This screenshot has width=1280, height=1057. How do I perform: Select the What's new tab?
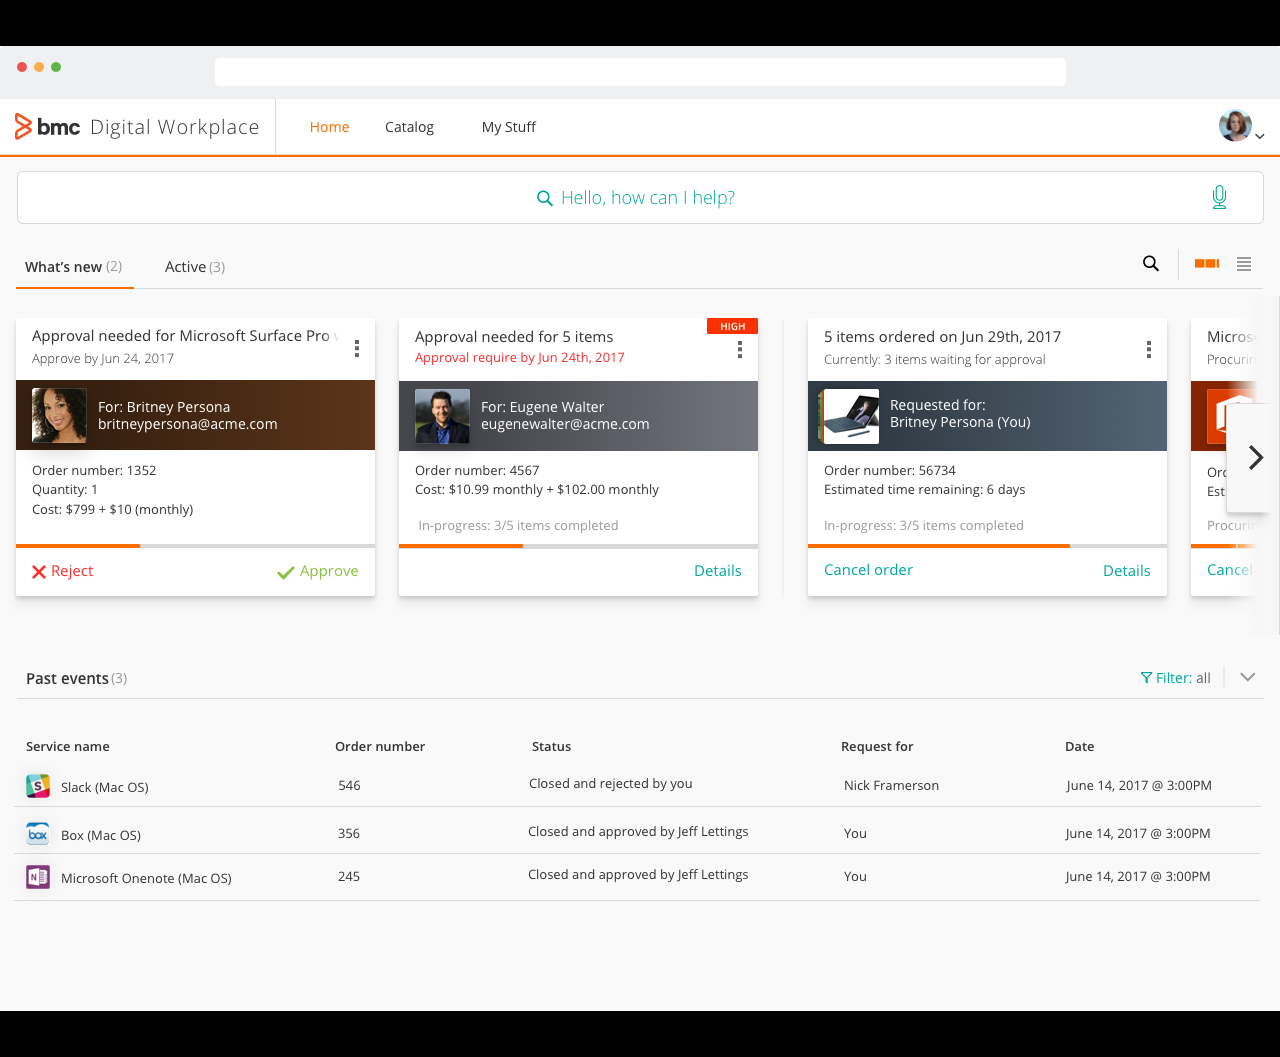point(74,267)
